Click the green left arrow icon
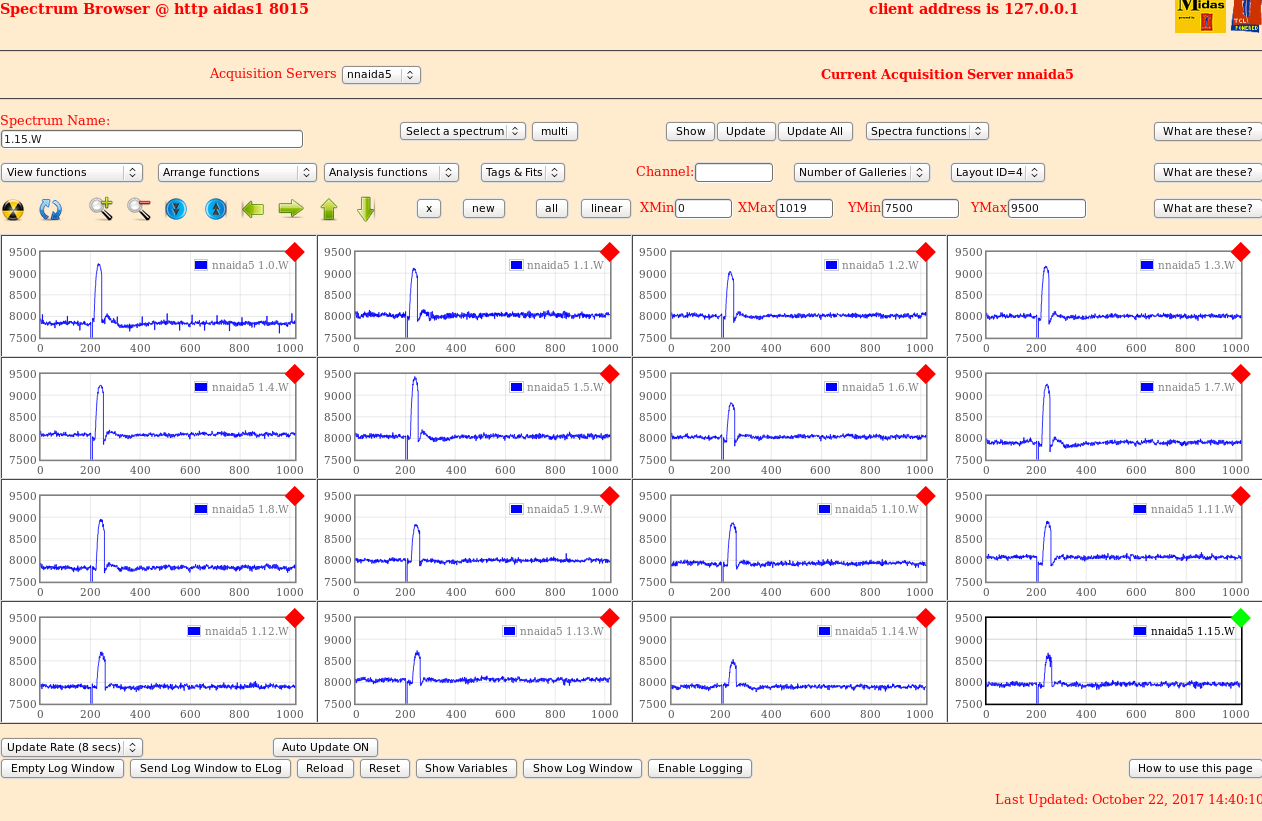The height and width of the screenshot is (821, 1262). tap(253, 209)
